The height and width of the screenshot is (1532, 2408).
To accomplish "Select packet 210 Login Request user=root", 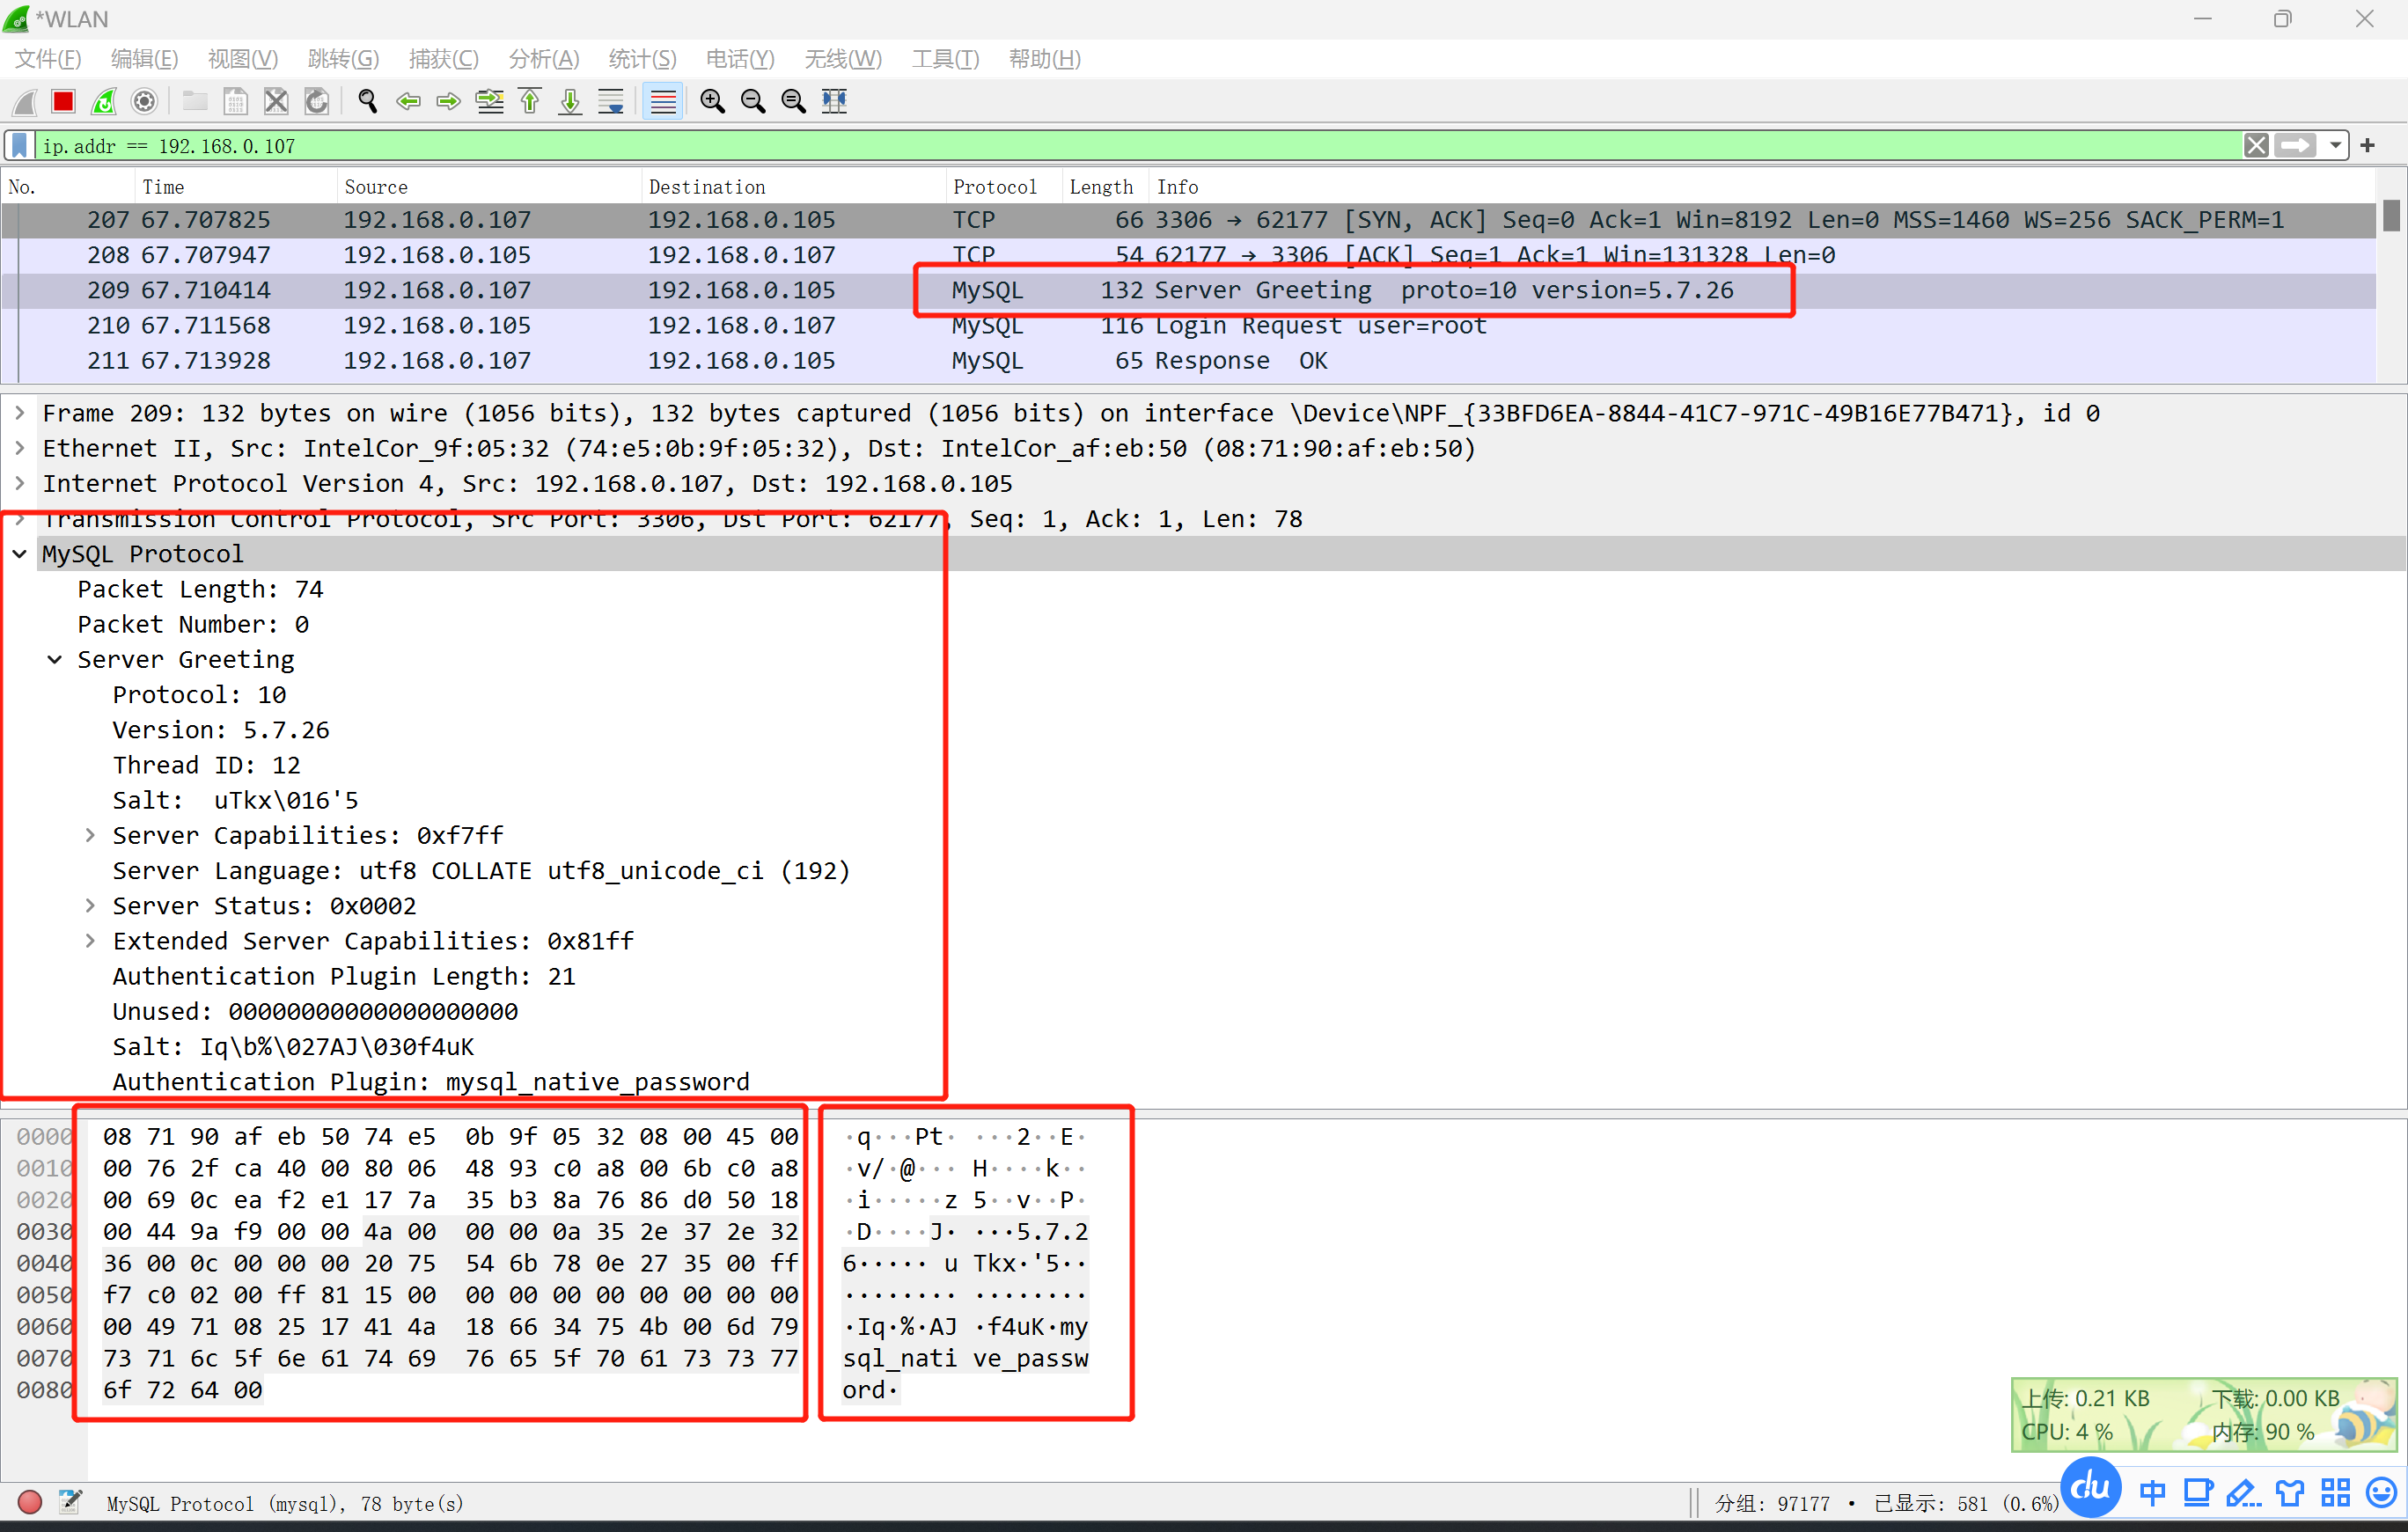I will point(1188,326).
